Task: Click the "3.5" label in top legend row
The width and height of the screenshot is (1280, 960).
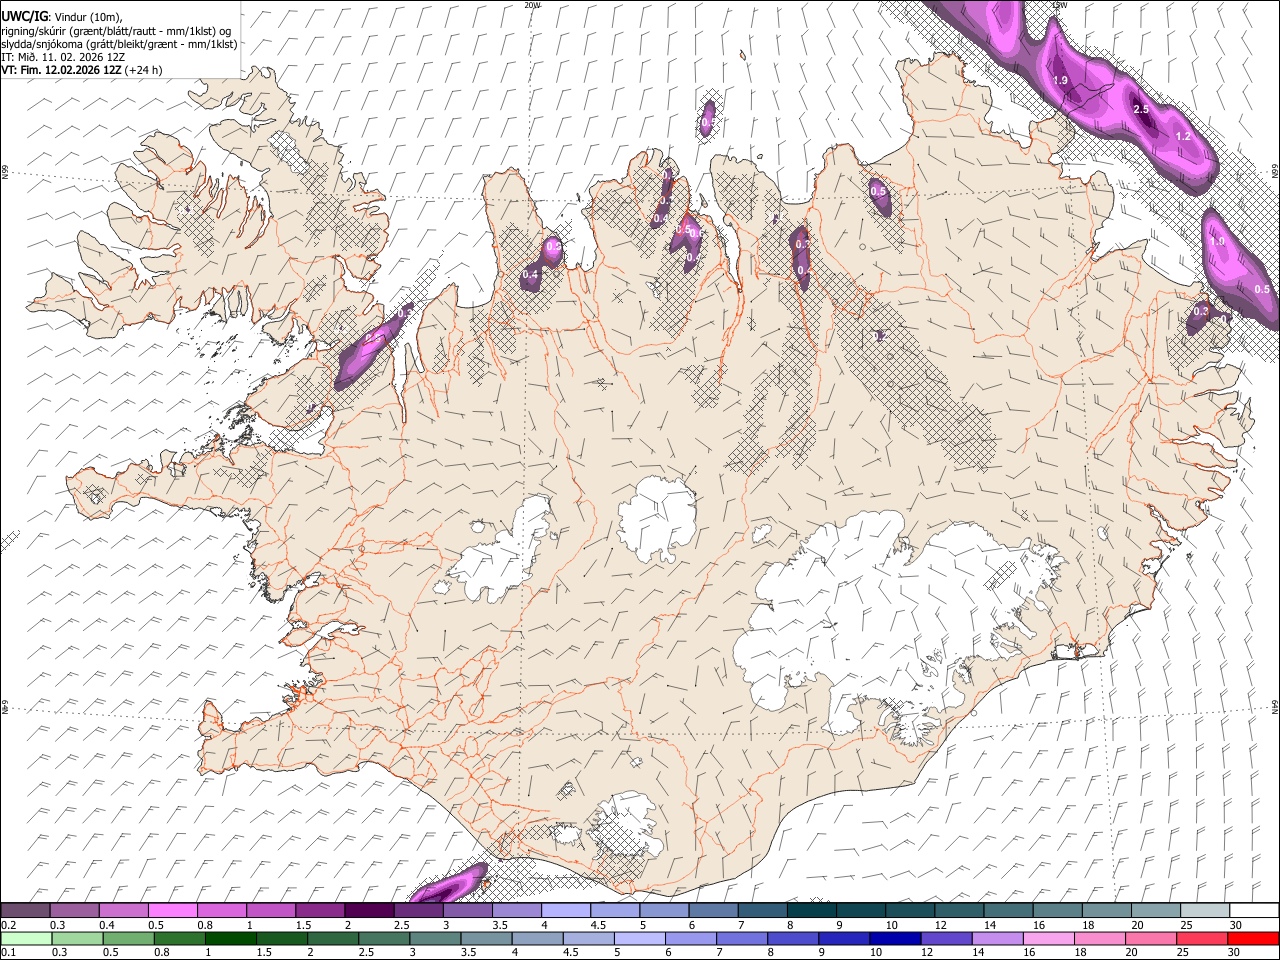Action: tap(499, 925)
